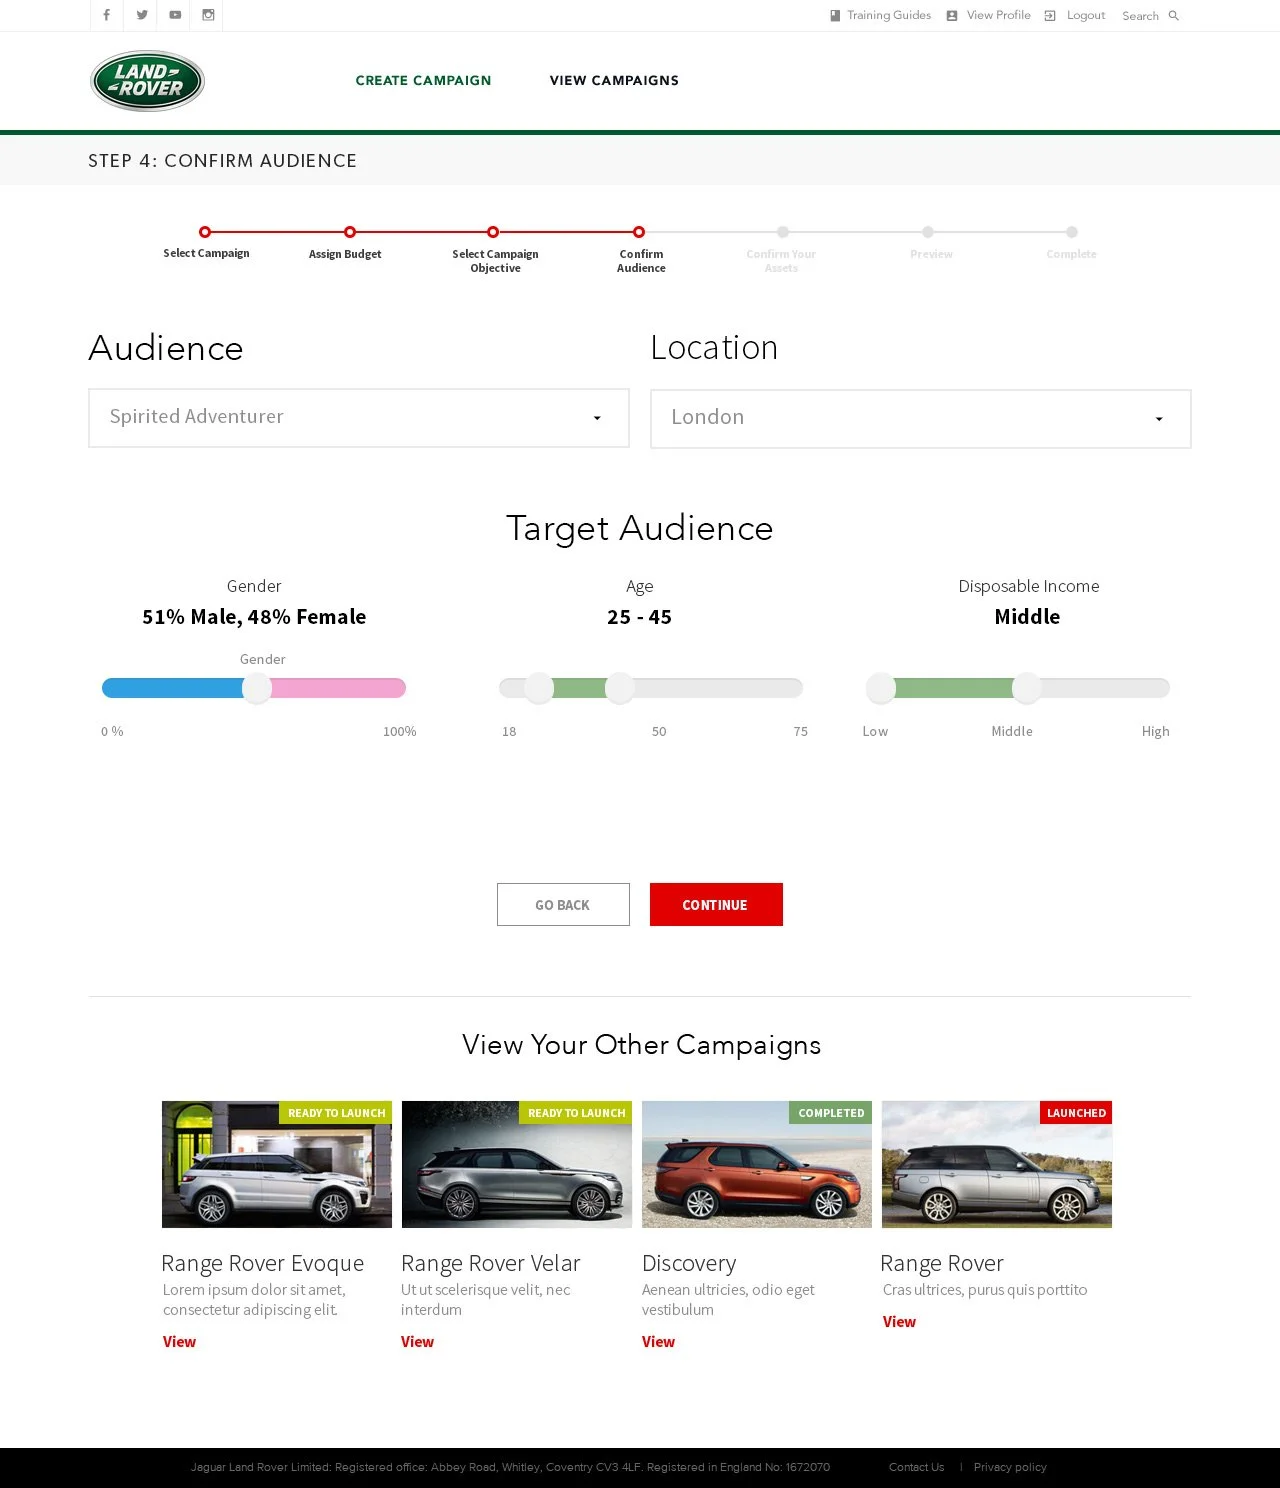Image resolution: width=1280 pixels, height=1488 pixels.
Task: Open the Audience dropdown Spirited Adventurer
Action: pyautogui.click(x=359, y=418)
